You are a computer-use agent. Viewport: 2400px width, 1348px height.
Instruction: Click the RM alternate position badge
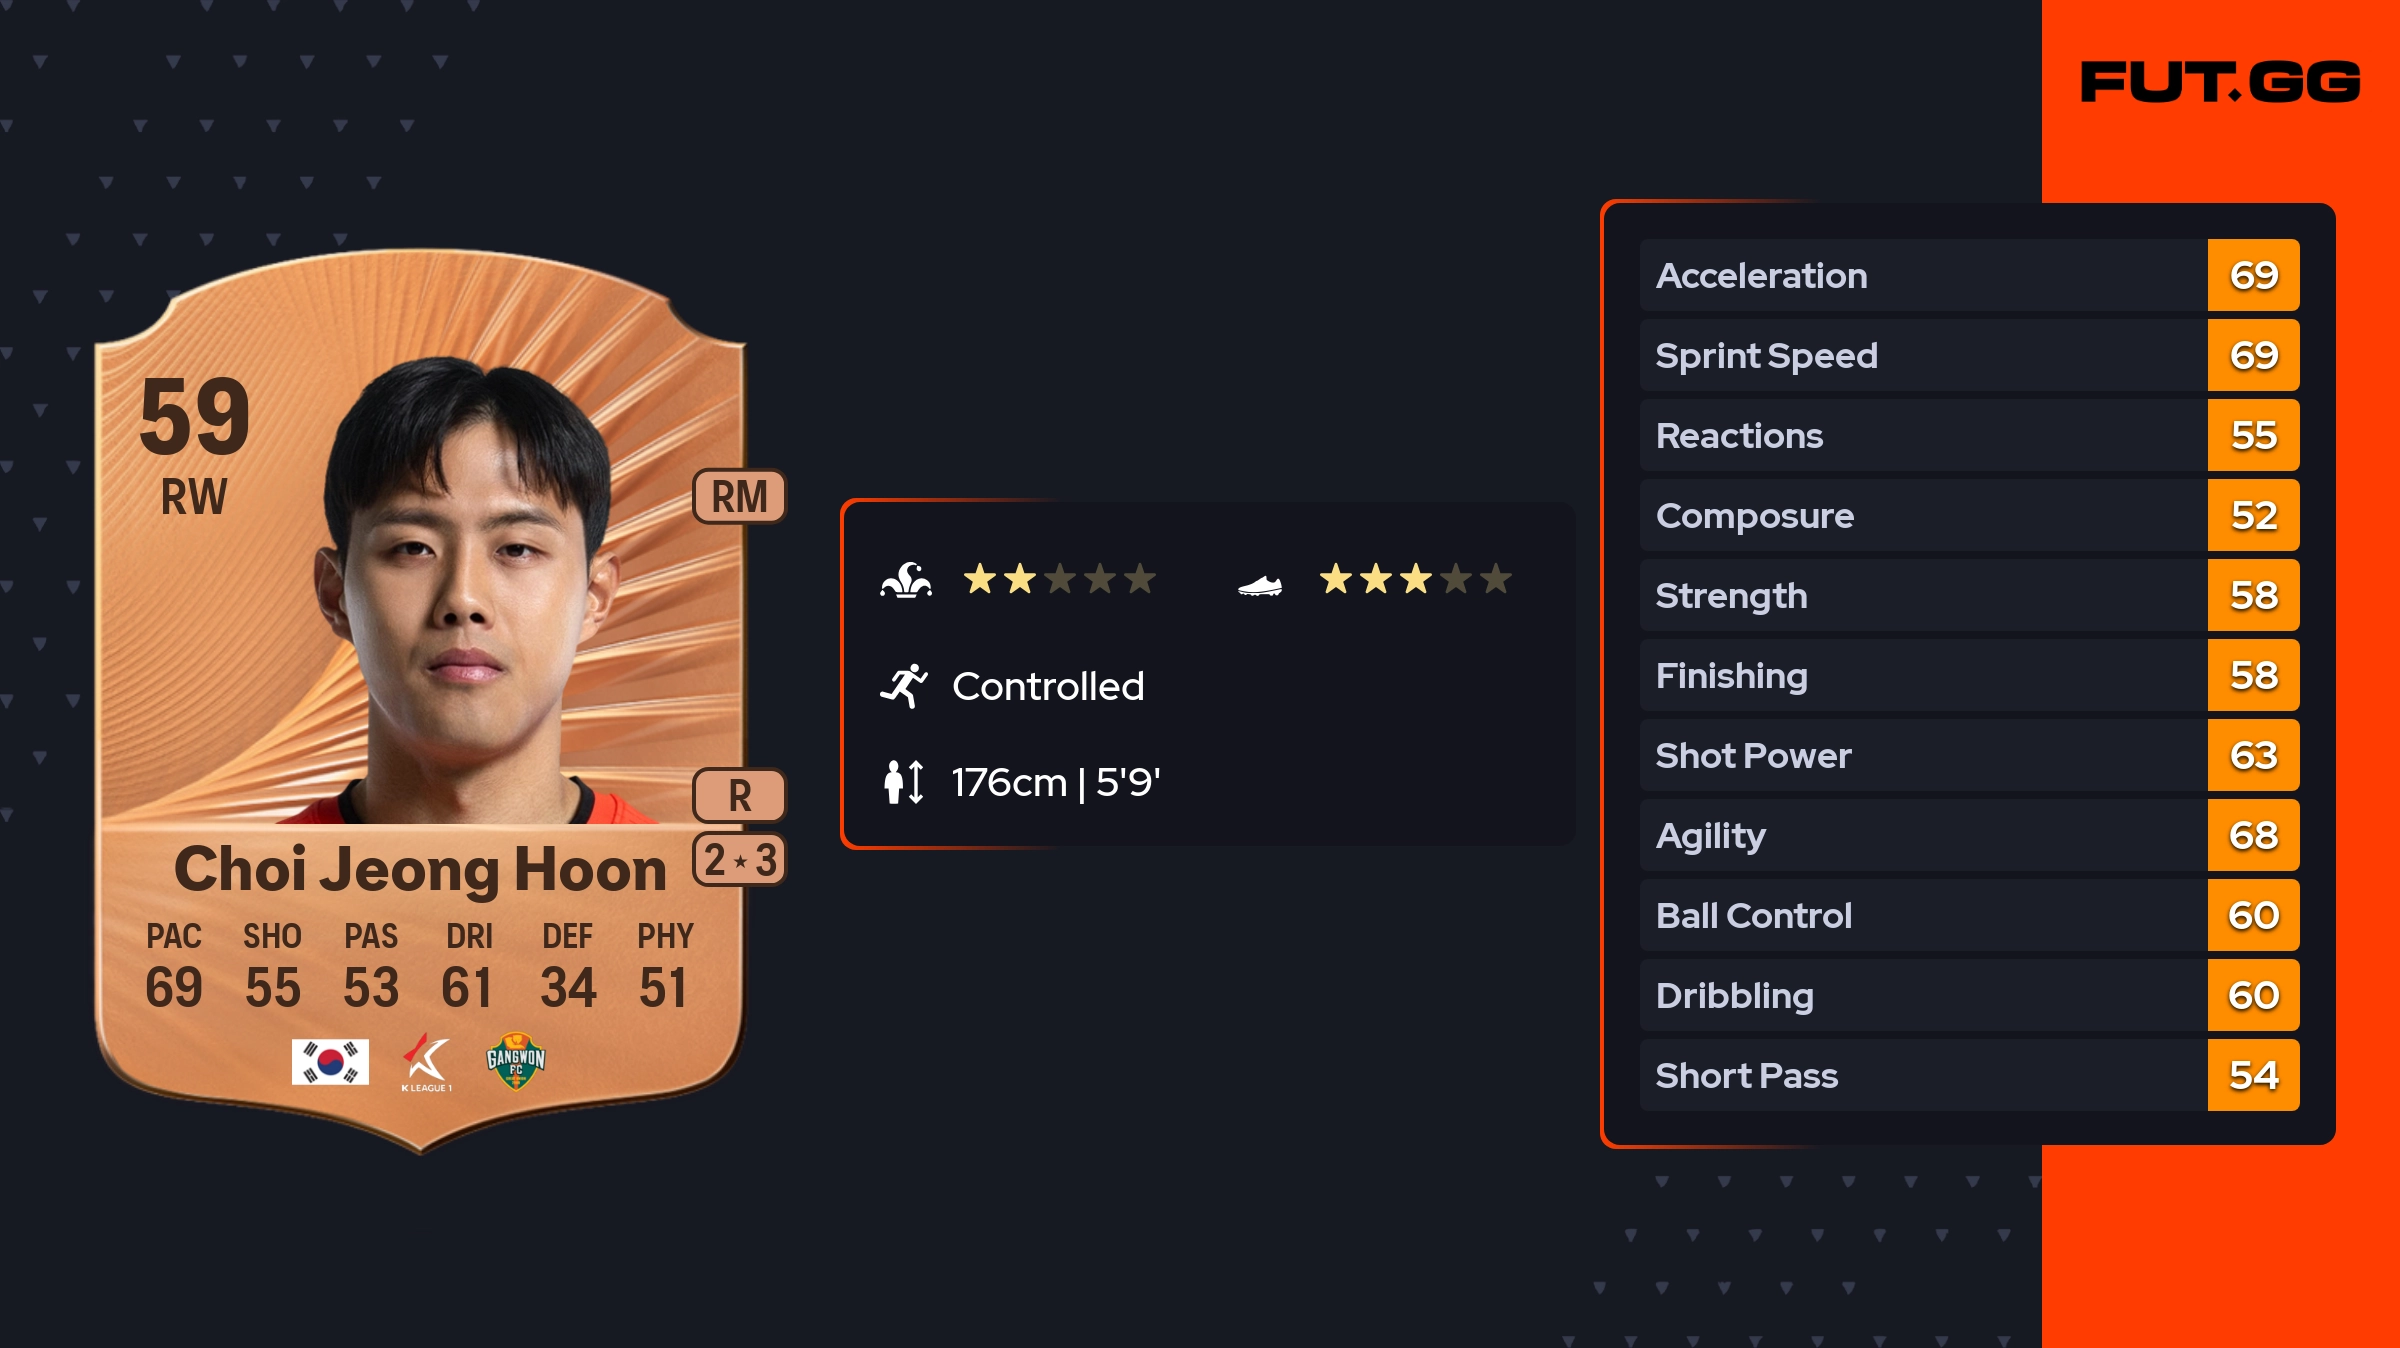[739, 496]
